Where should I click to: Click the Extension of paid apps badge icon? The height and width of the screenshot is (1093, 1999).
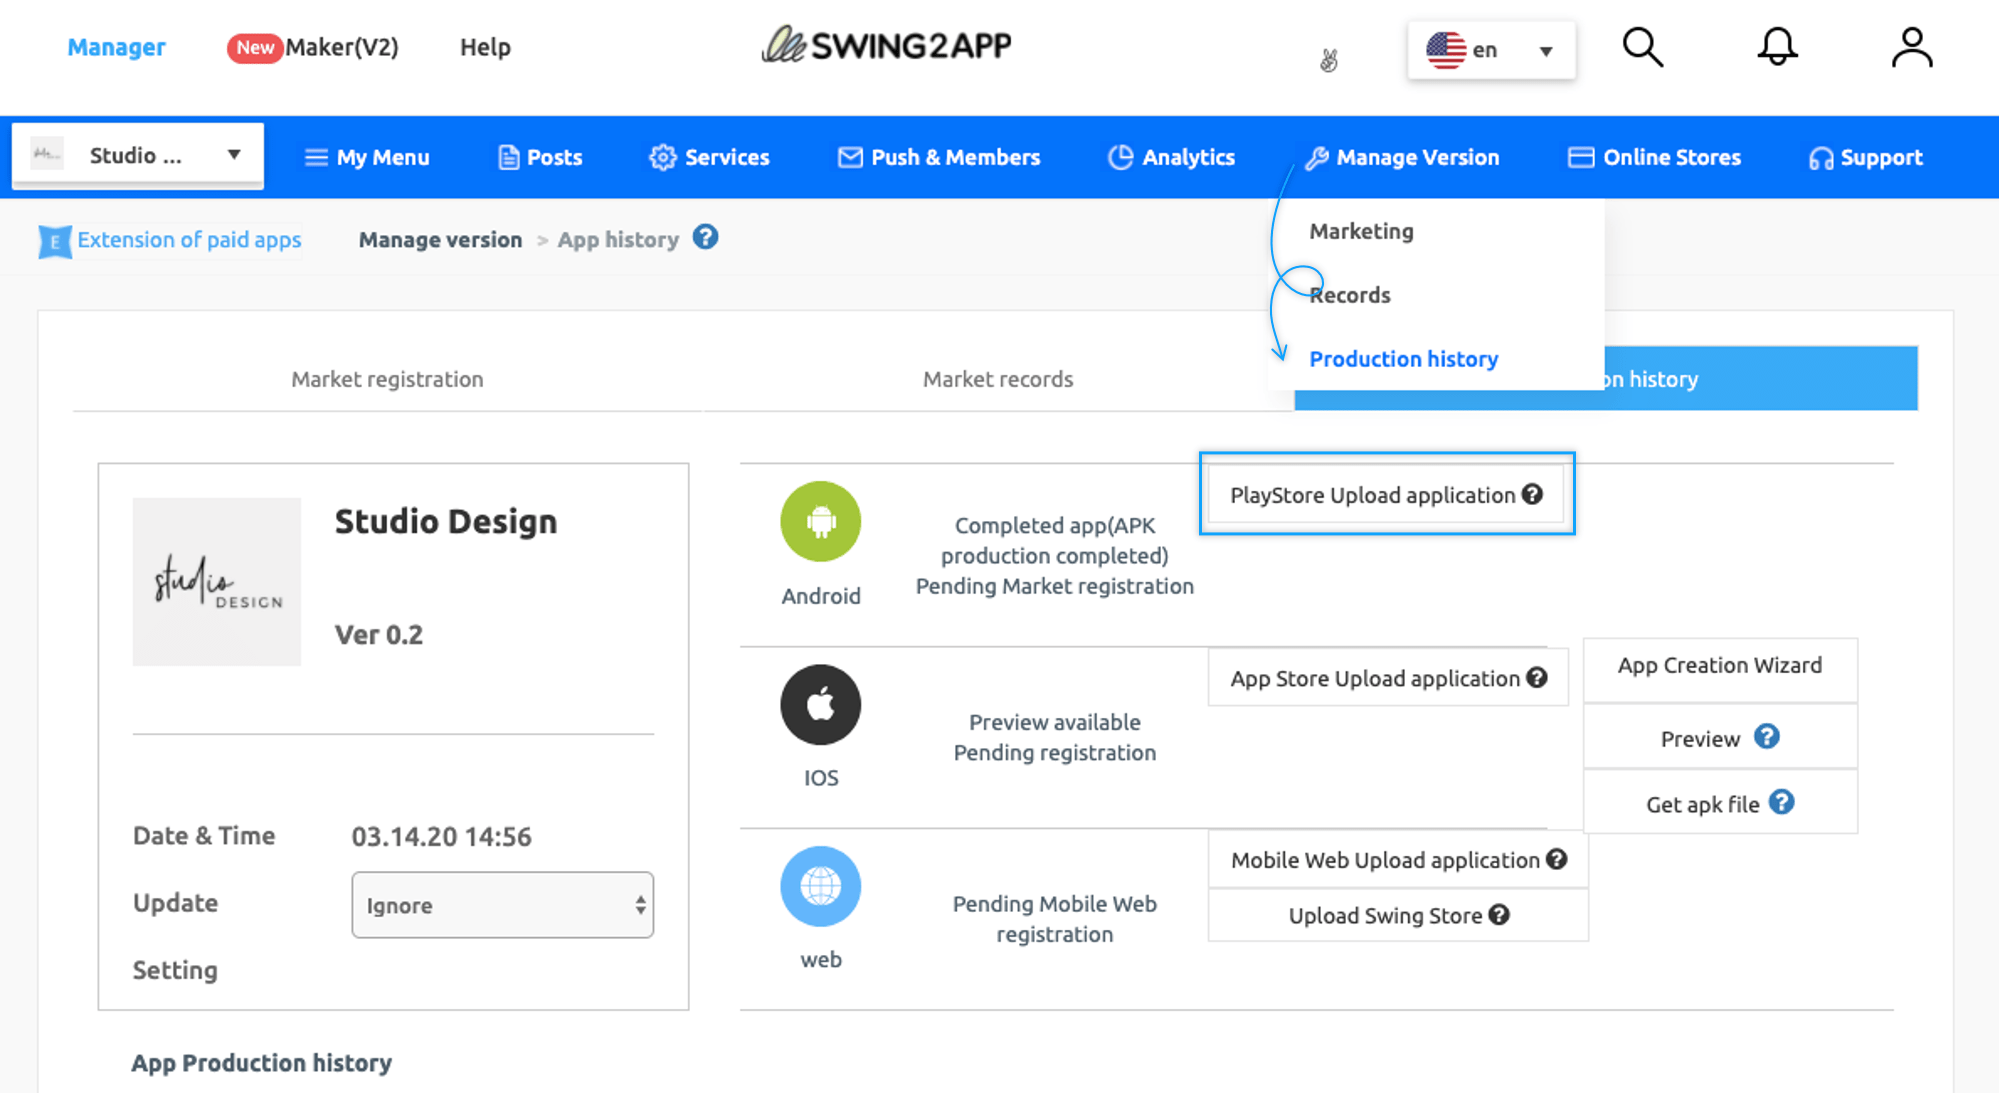tap(54, 241)
